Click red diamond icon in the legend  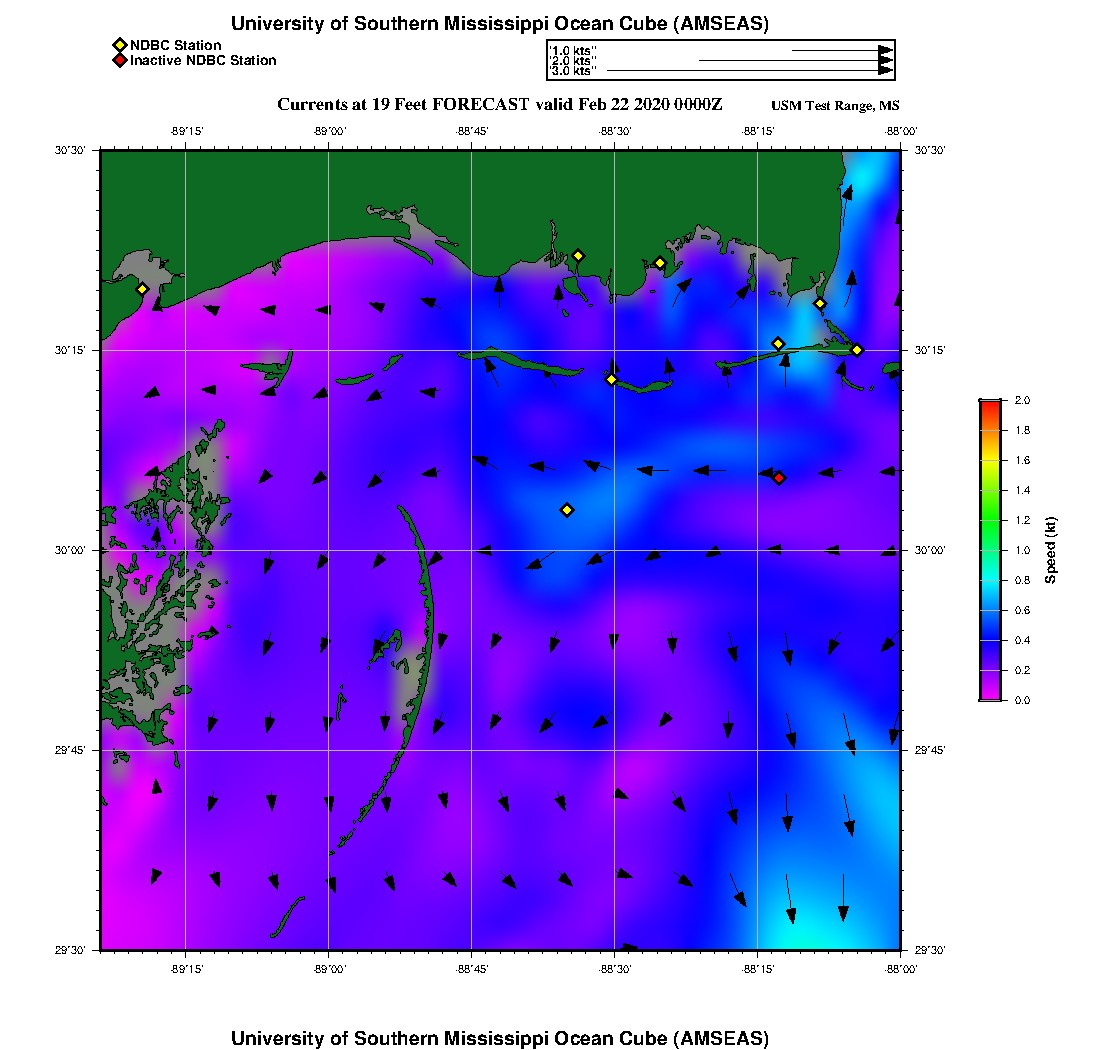pyautogui.click(x=119, y=61)
